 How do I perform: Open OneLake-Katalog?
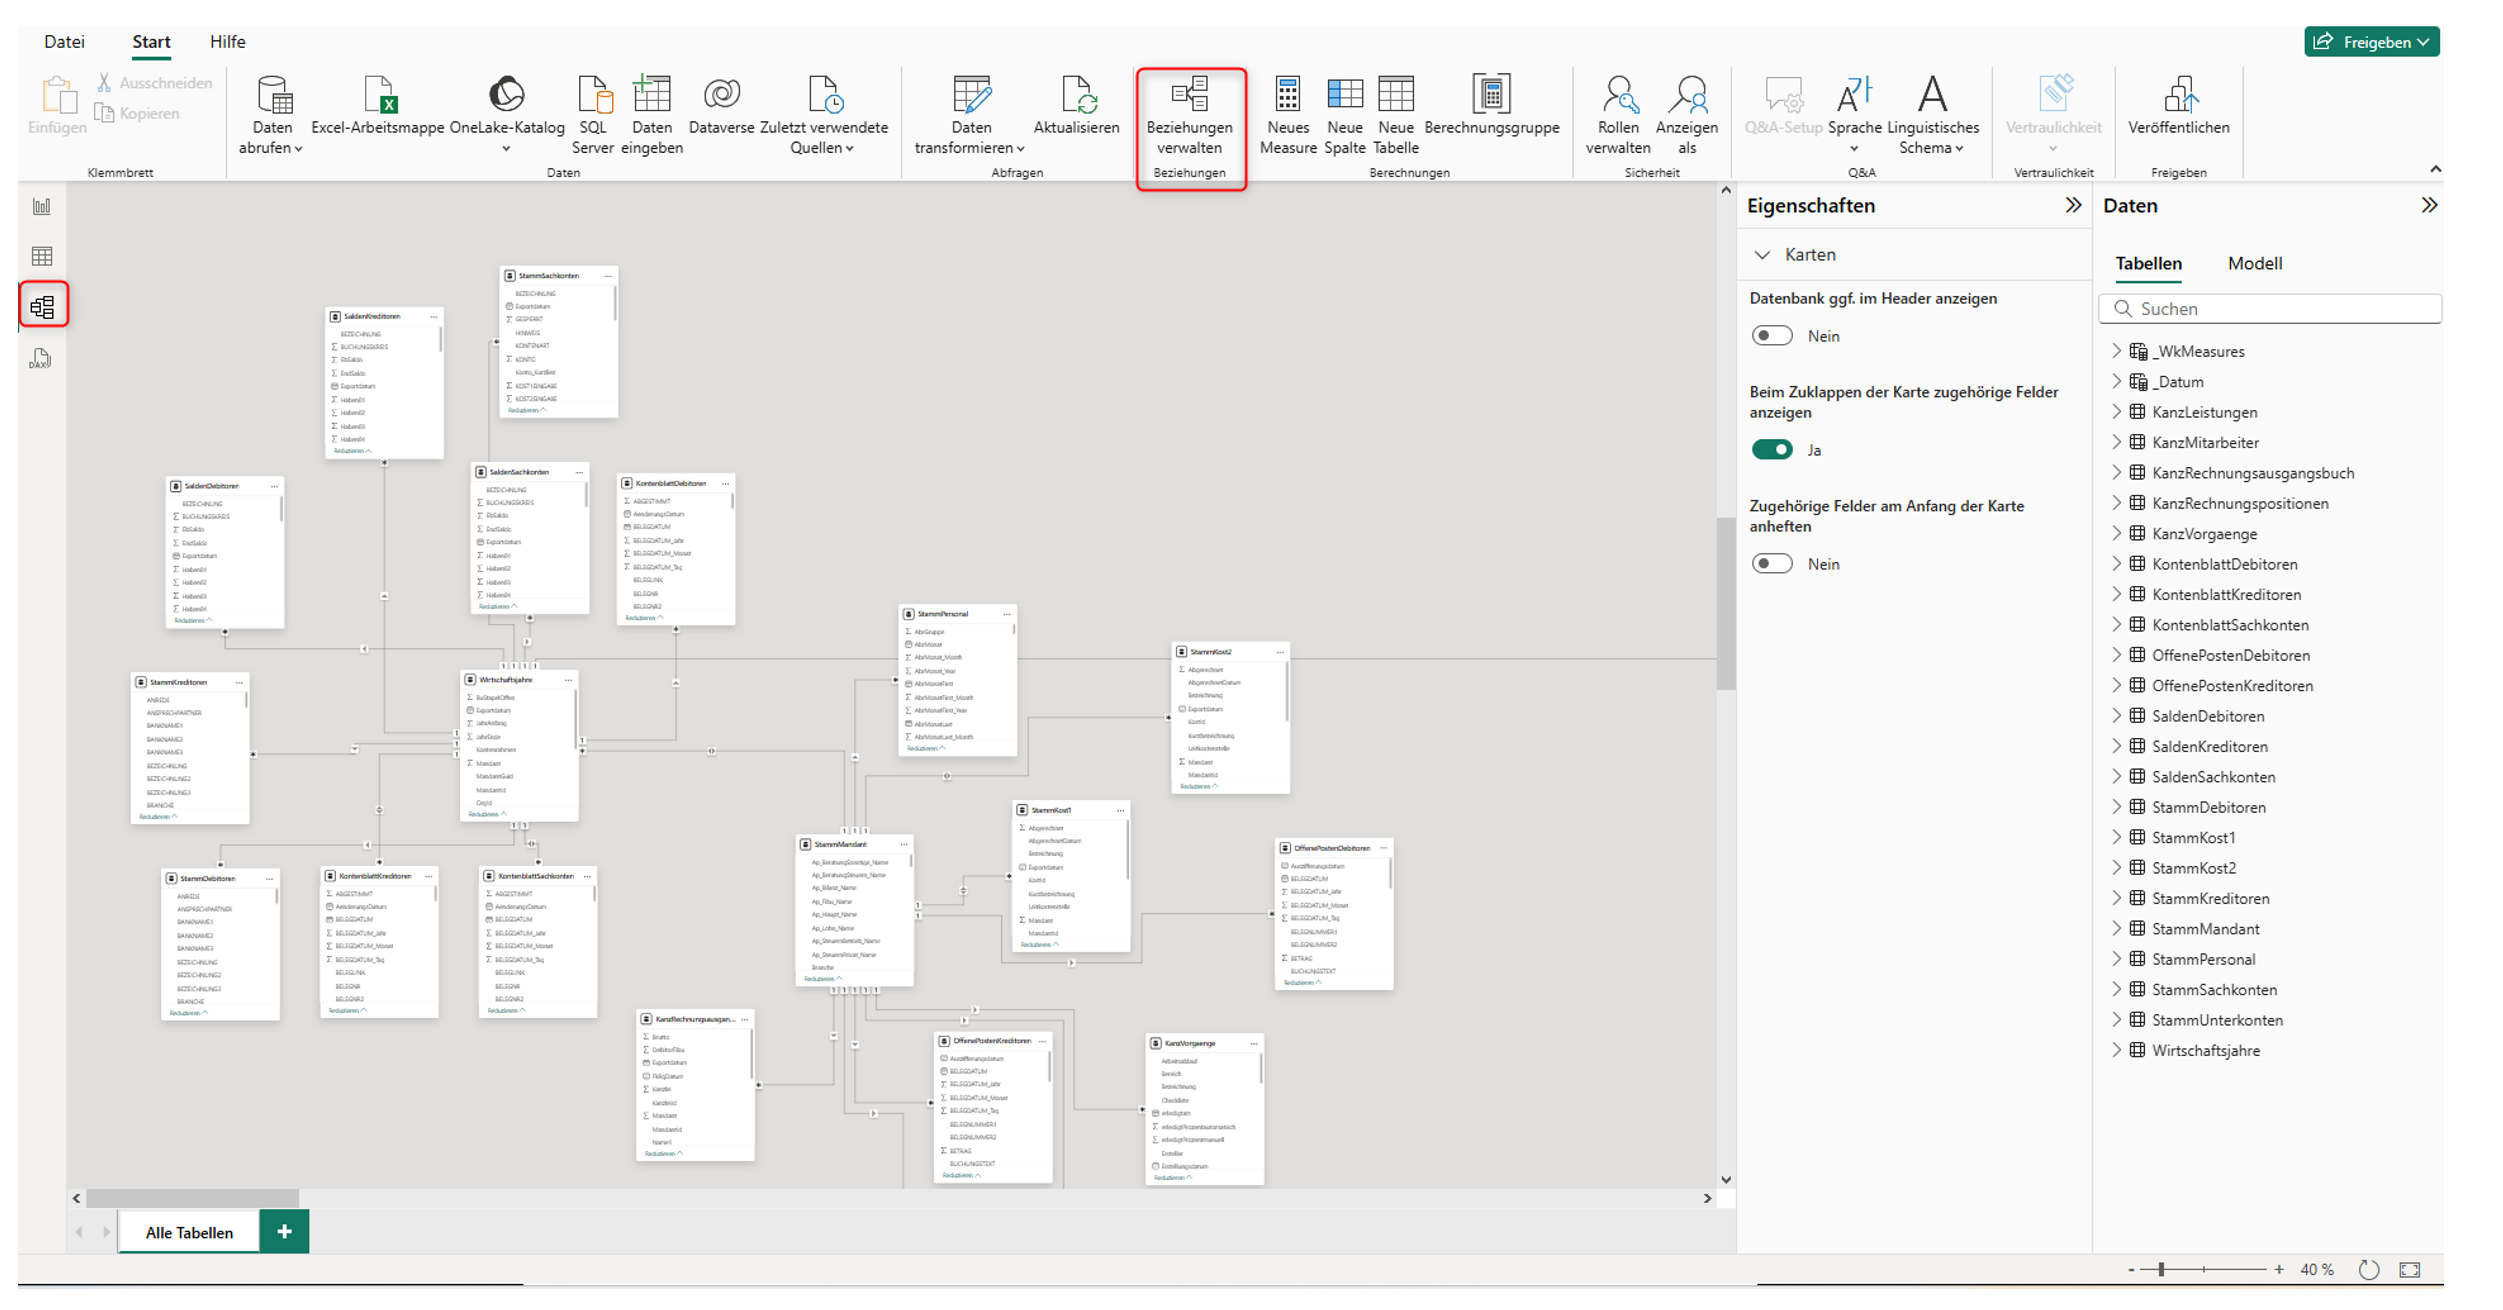tap(507, 114)
